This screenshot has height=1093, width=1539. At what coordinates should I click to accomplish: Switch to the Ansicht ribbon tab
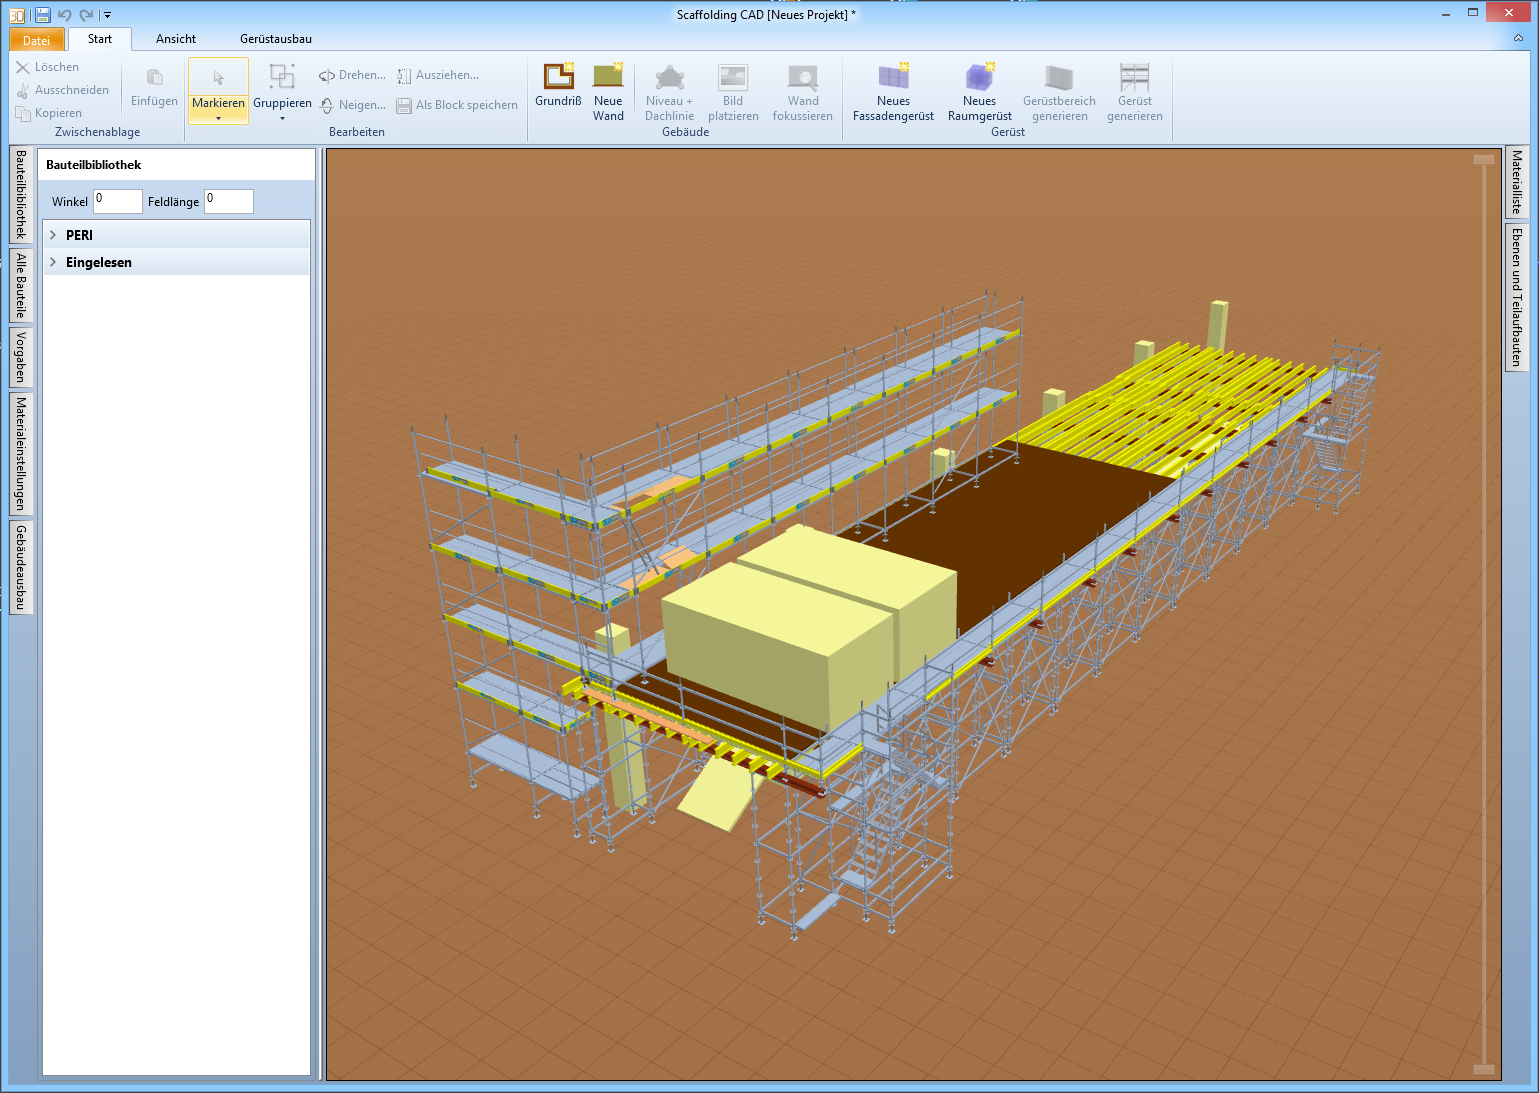[176, 39]
